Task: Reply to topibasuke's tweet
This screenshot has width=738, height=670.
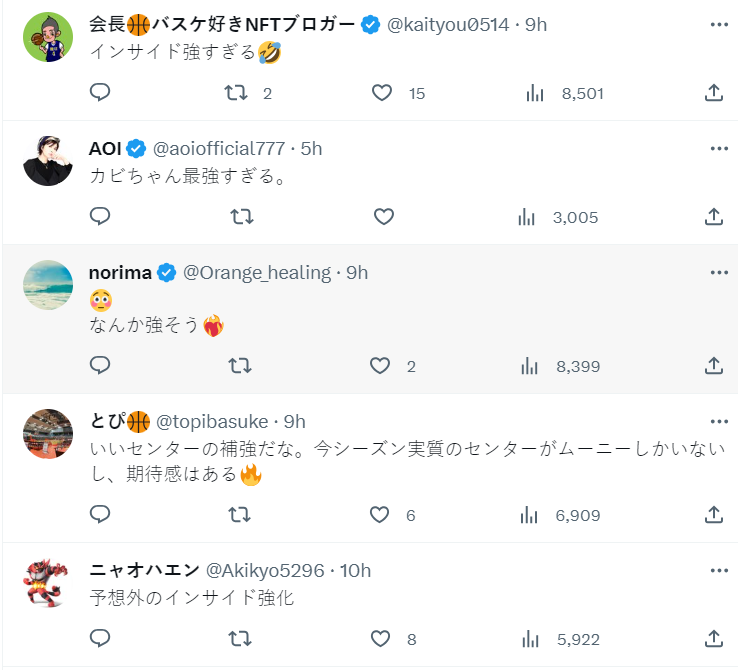Action: click(x=100, y=515)
